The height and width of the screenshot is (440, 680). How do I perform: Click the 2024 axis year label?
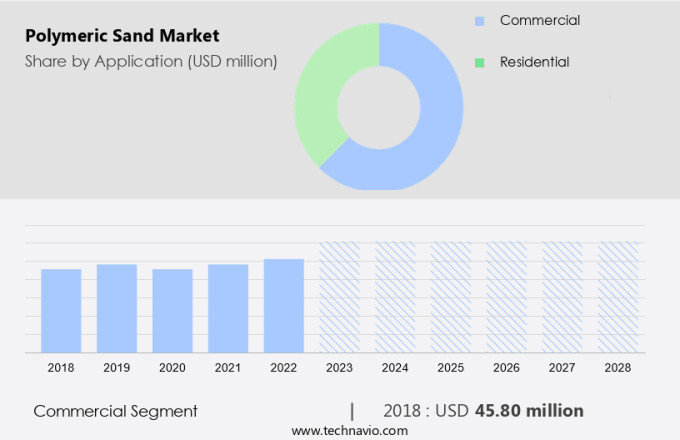point(395,368)
